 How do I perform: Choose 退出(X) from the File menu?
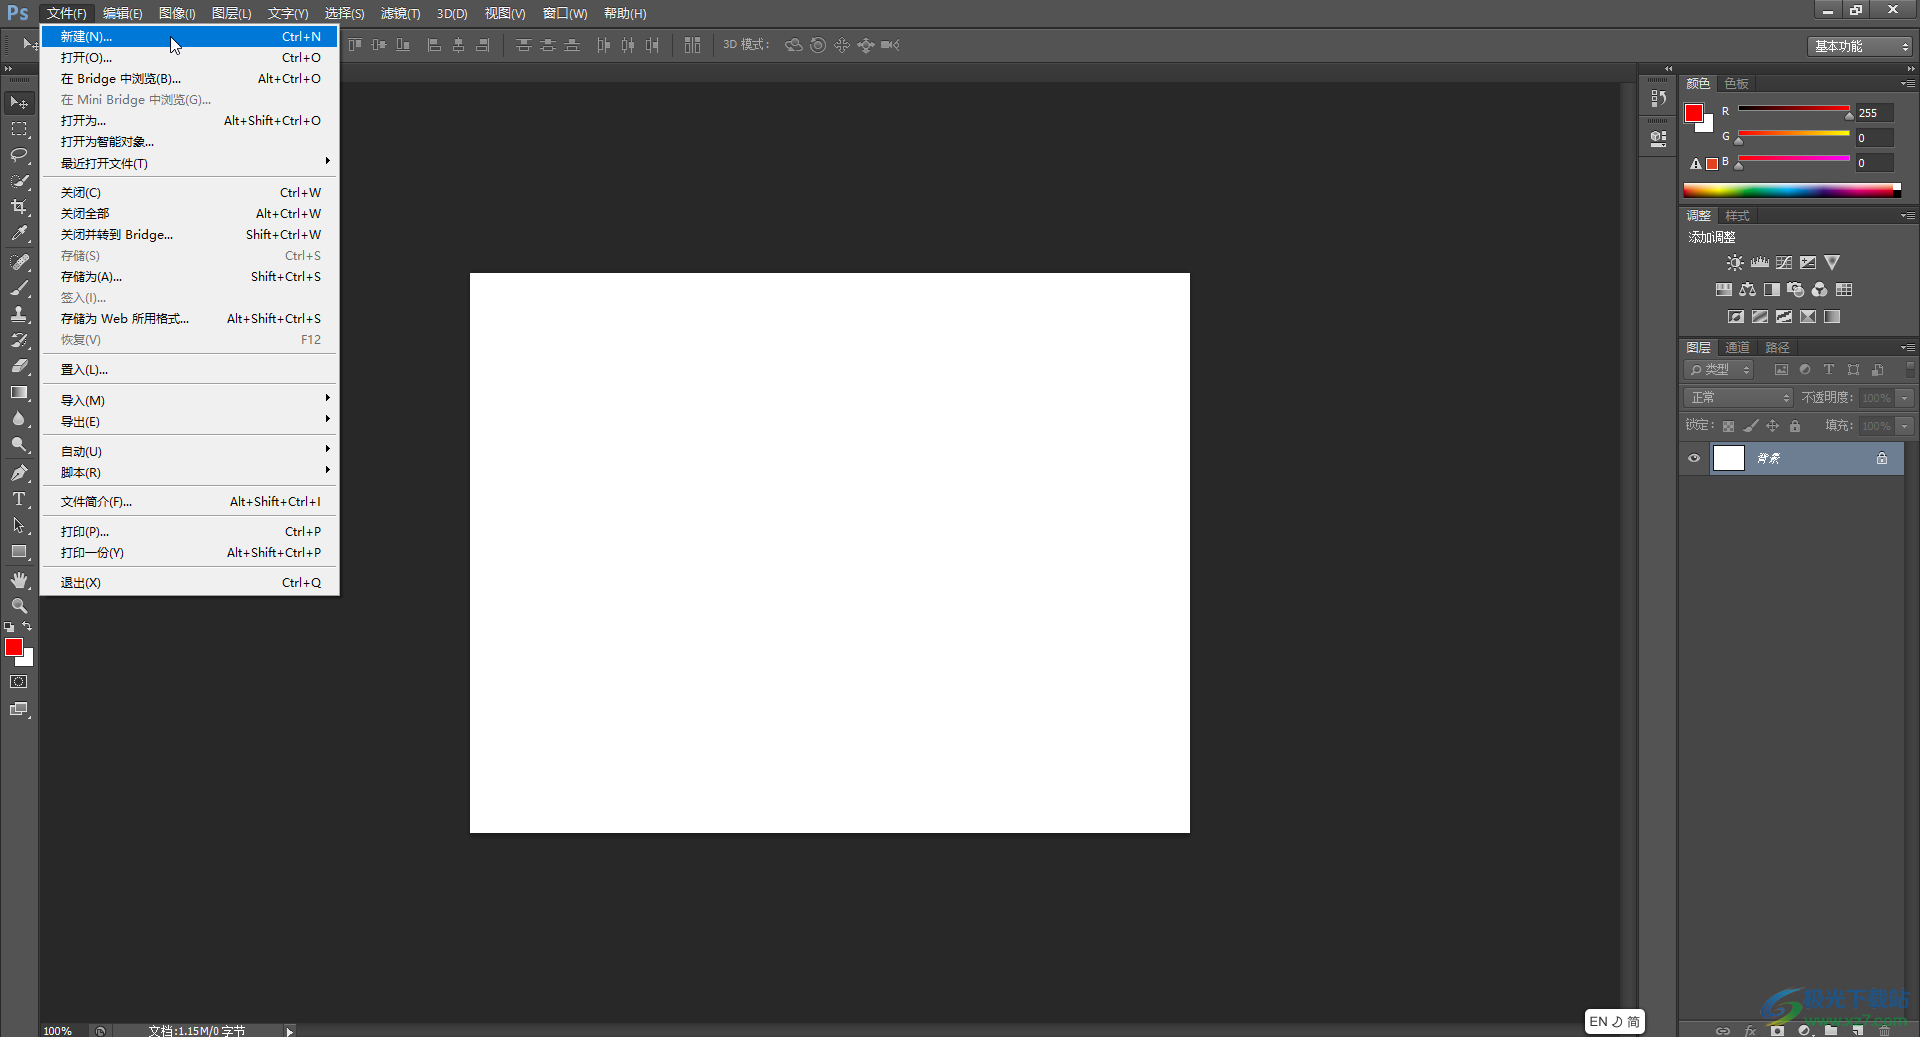[190, 583]
